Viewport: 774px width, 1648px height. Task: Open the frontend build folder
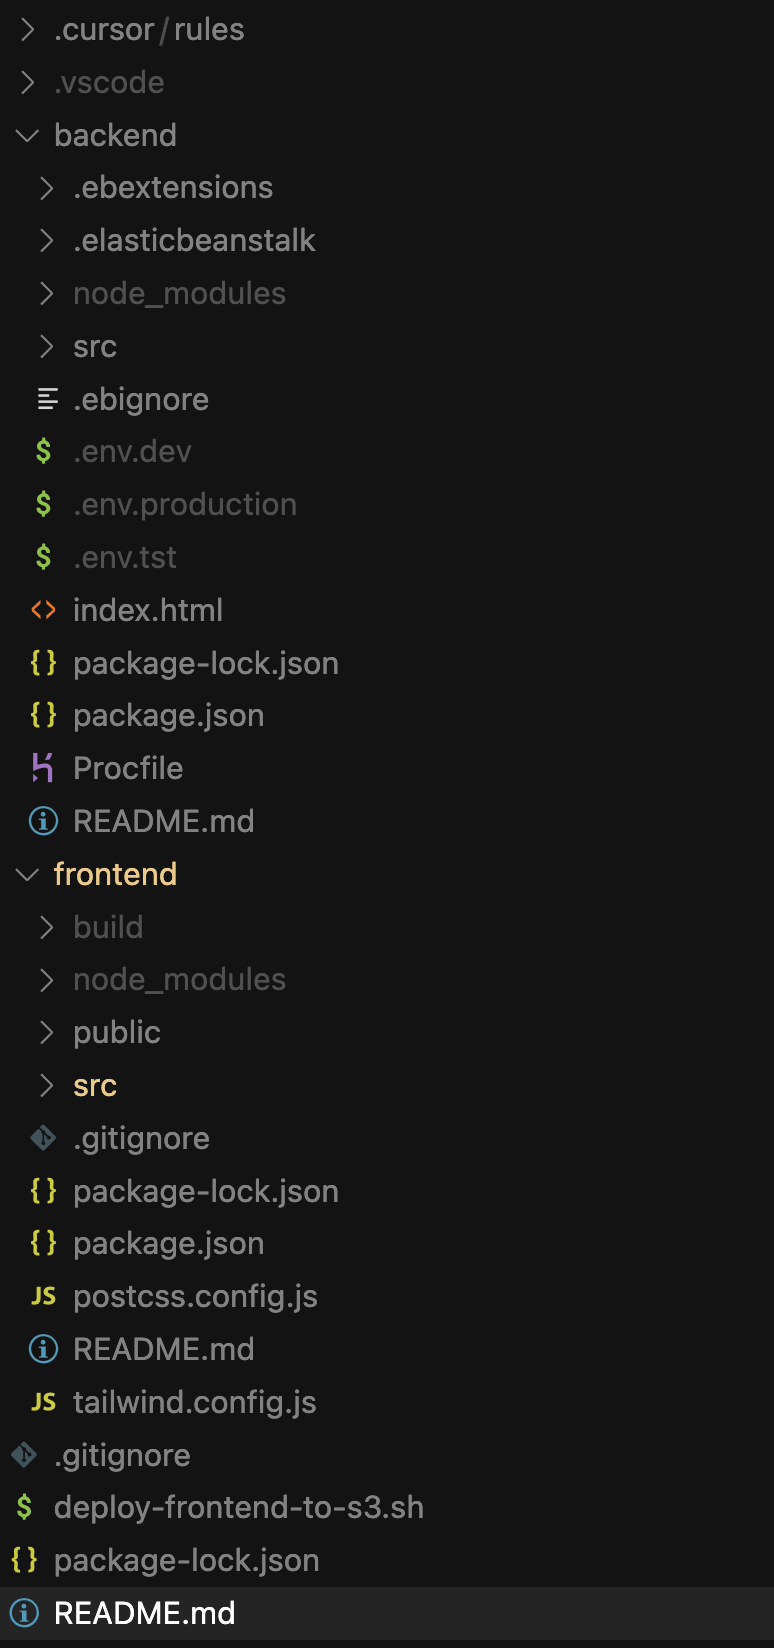coord(108,927)
